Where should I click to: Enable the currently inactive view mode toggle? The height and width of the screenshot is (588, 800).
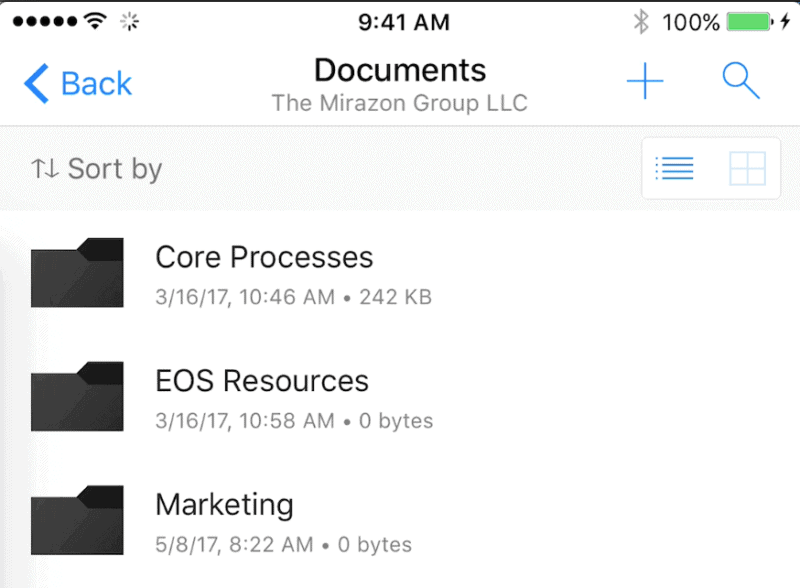(x=747, y=168)
